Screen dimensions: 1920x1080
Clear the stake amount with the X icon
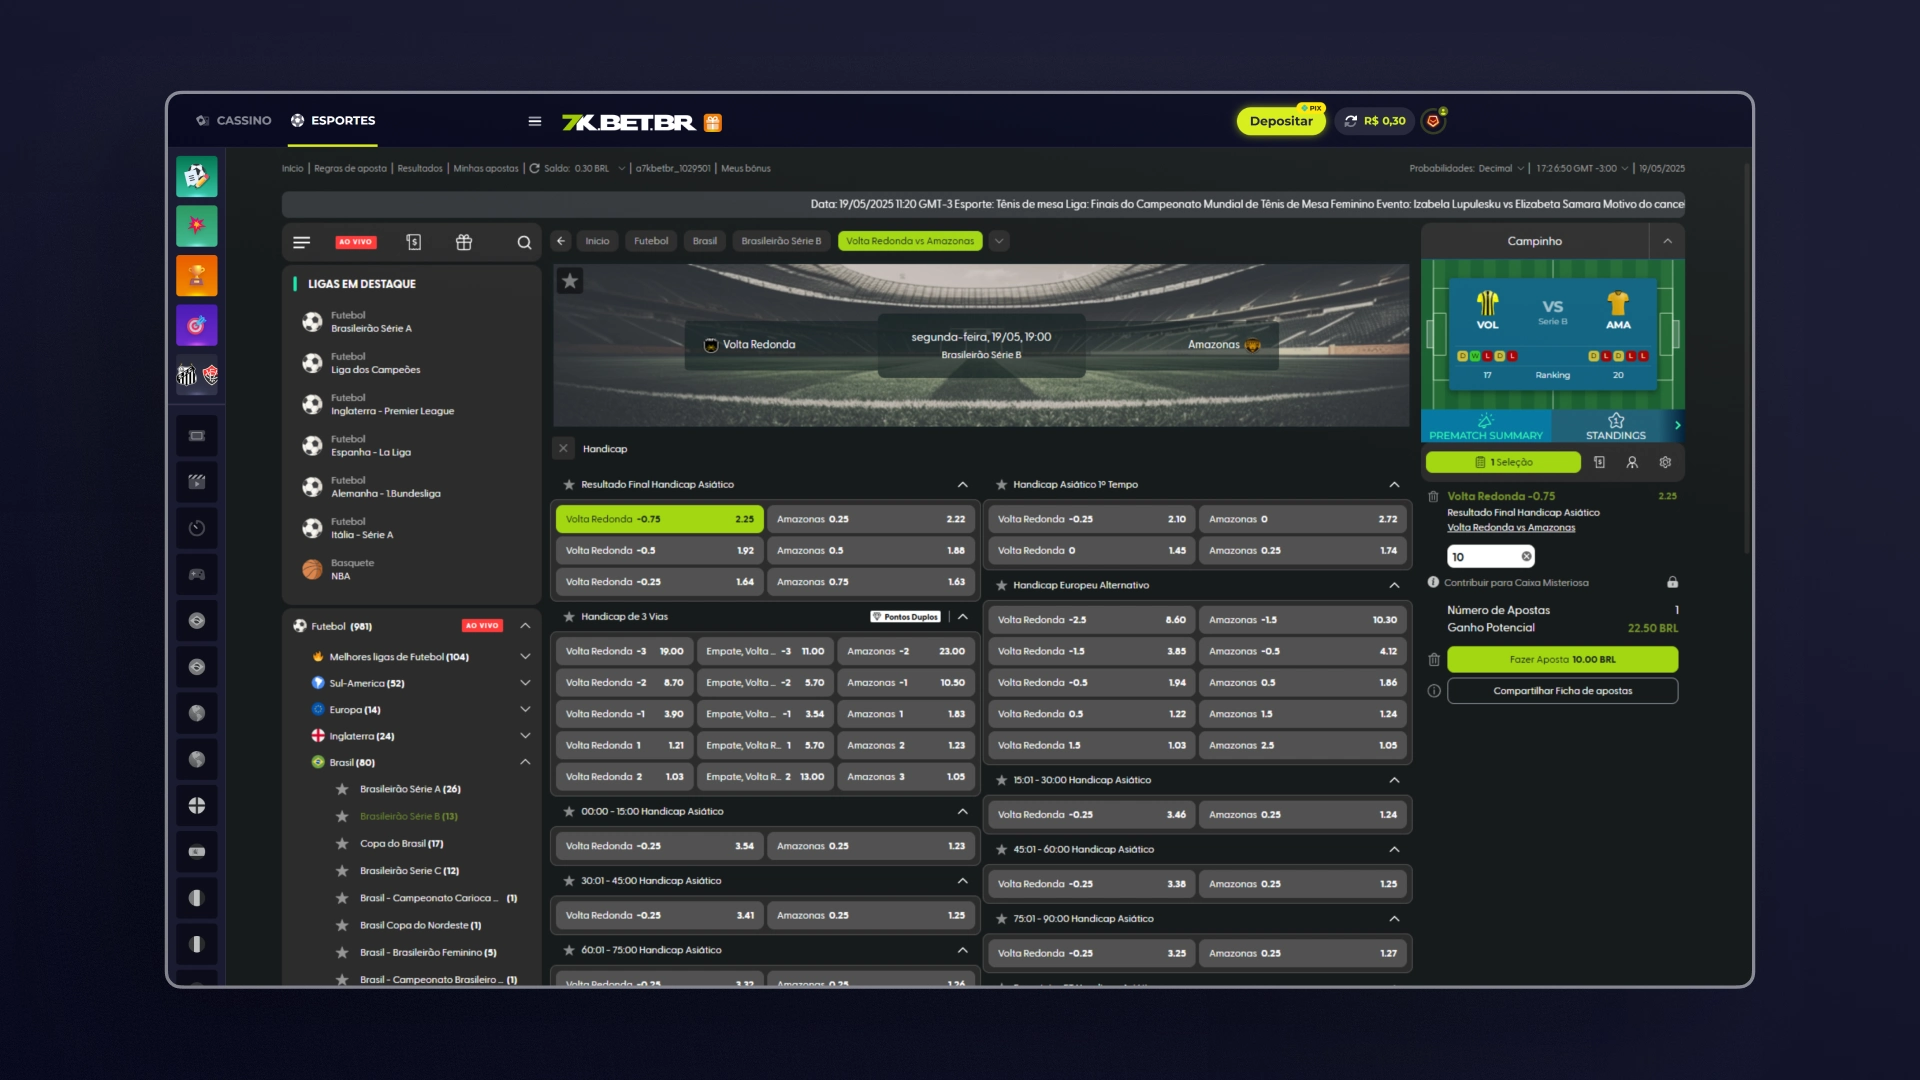(x=1526, y=556)
